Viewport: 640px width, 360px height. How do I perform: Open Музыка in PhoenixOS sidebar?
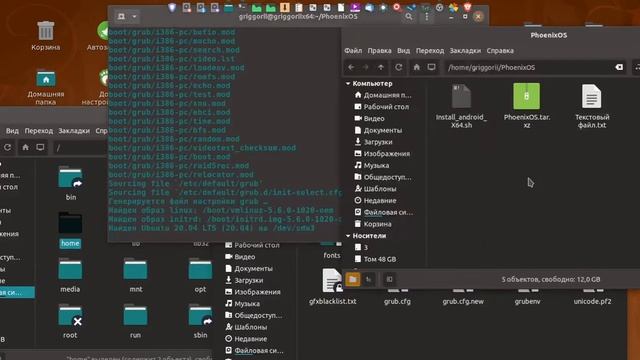coord(372,165)
